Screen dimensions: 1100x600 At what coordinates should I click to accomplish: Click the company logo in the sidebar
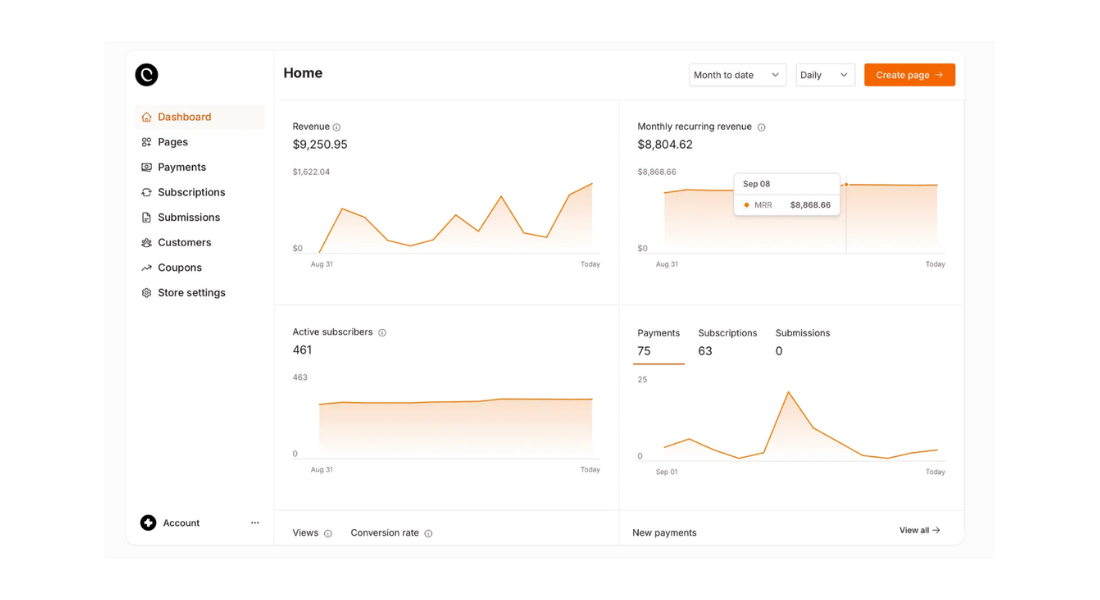tap(146, 74)
